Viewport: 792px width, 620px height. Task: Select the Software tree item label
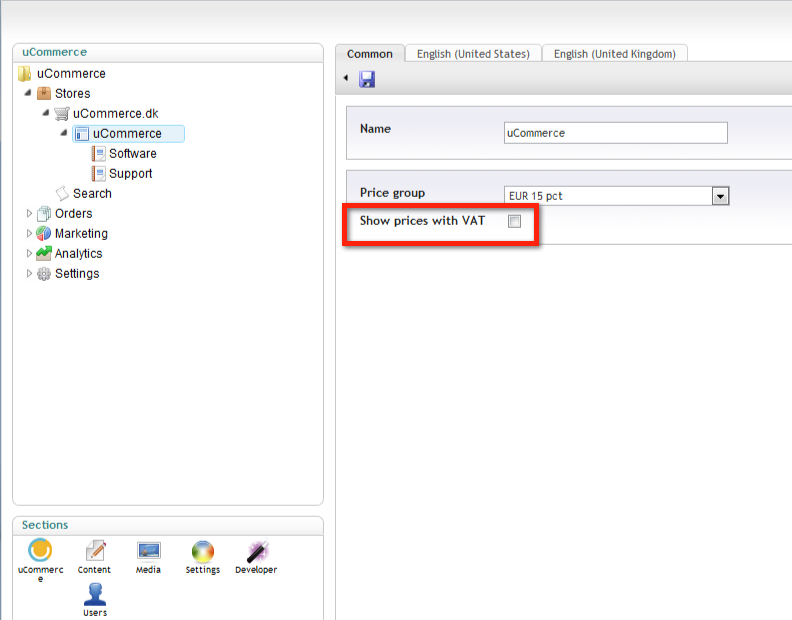[133, 154]
